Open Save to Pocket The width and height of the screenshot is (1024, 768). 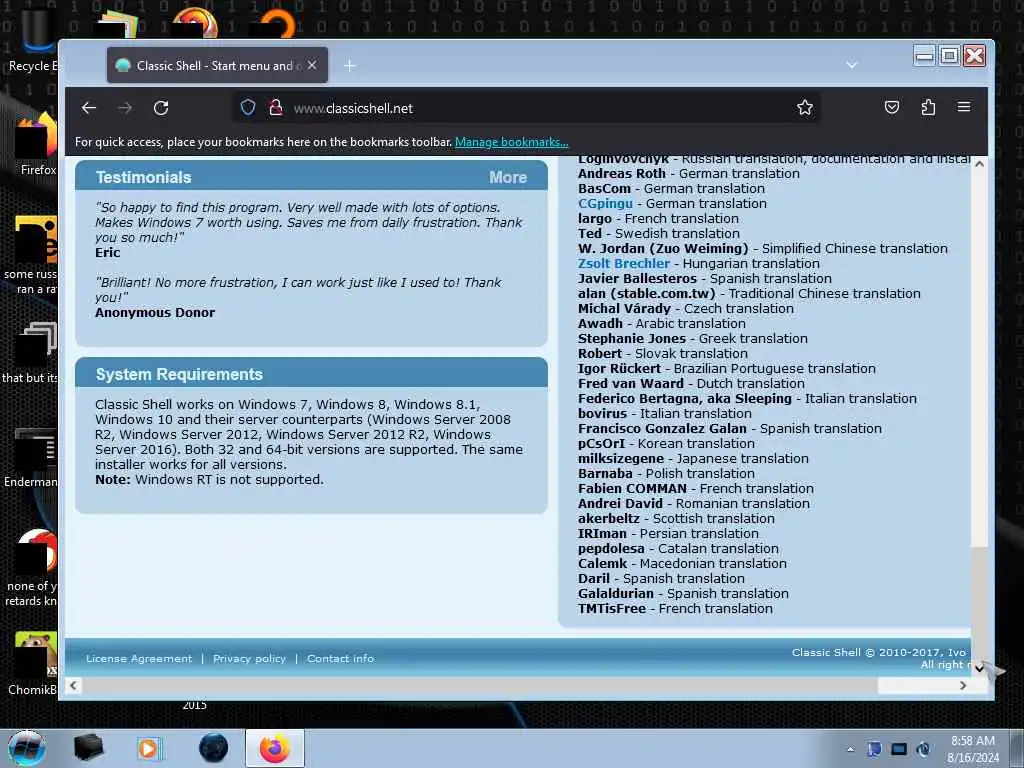coord(891,107)
